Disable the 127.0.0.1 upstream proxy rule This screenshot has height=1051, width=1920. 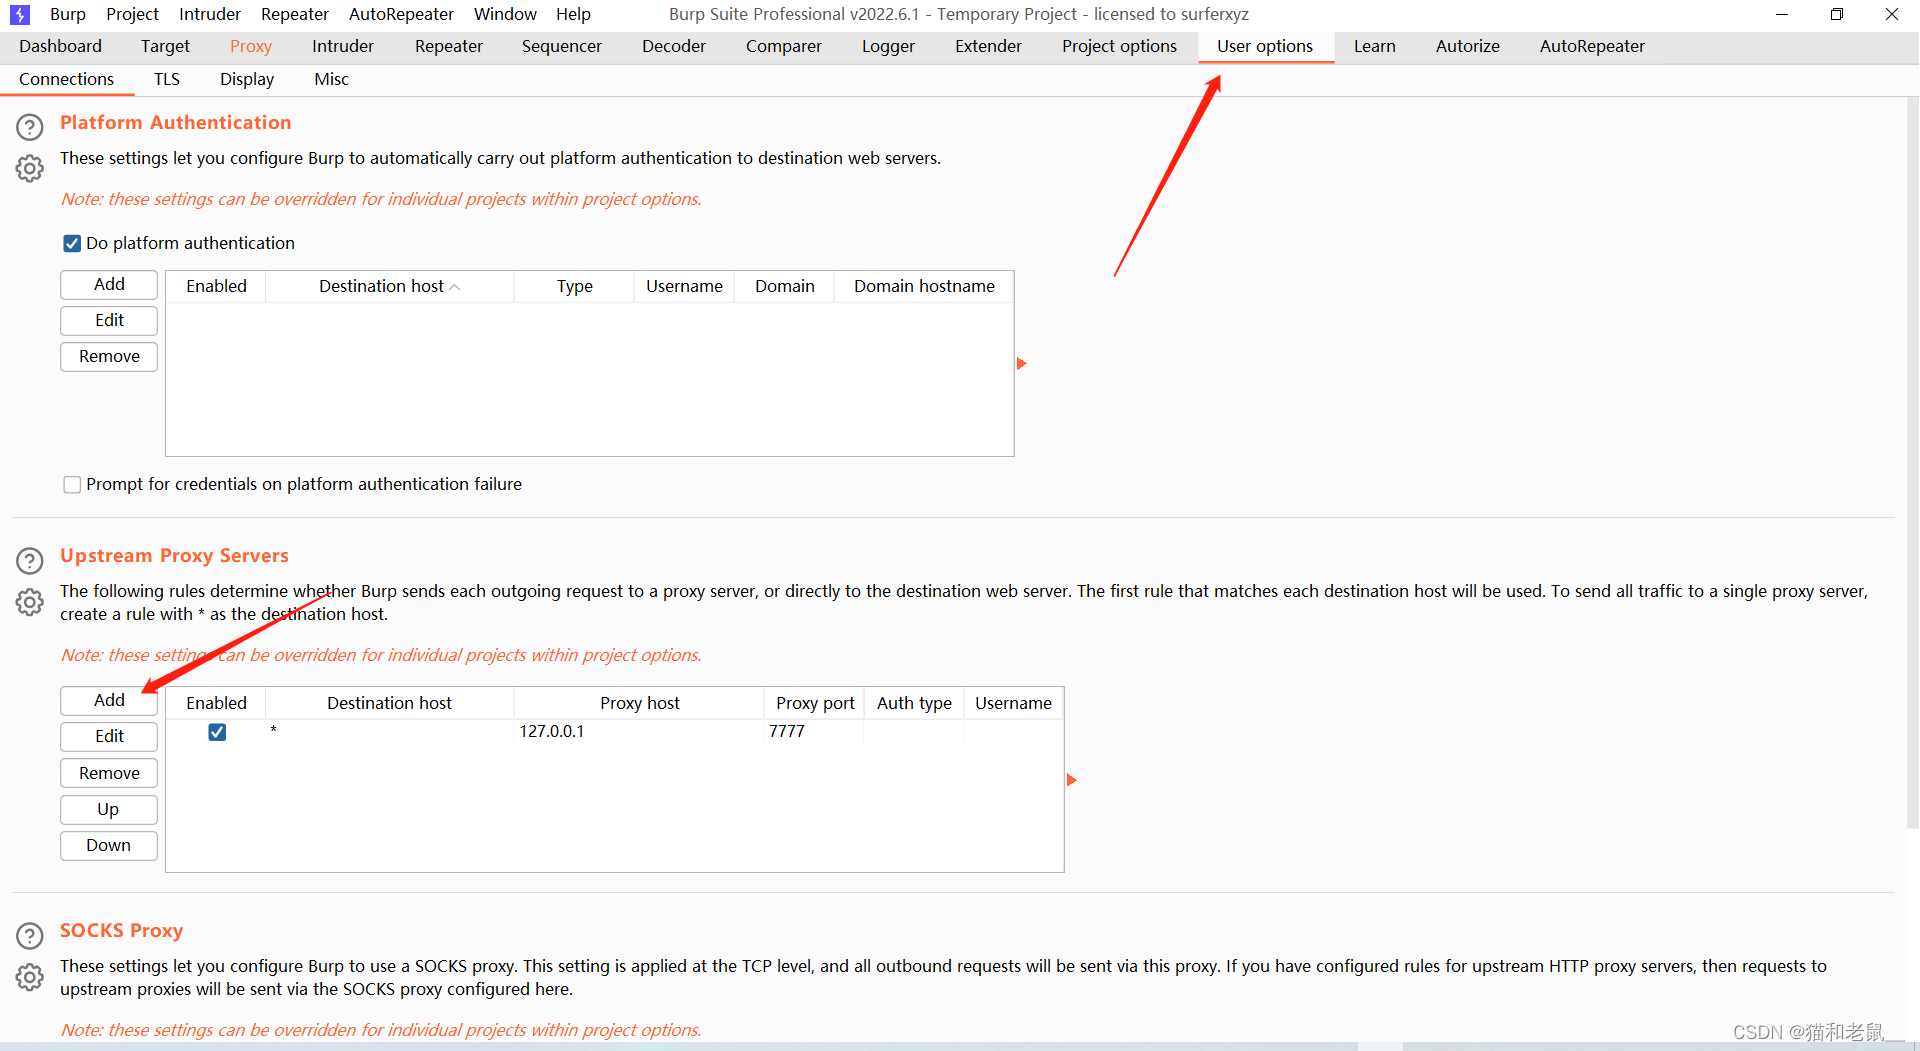click(217, 732)
